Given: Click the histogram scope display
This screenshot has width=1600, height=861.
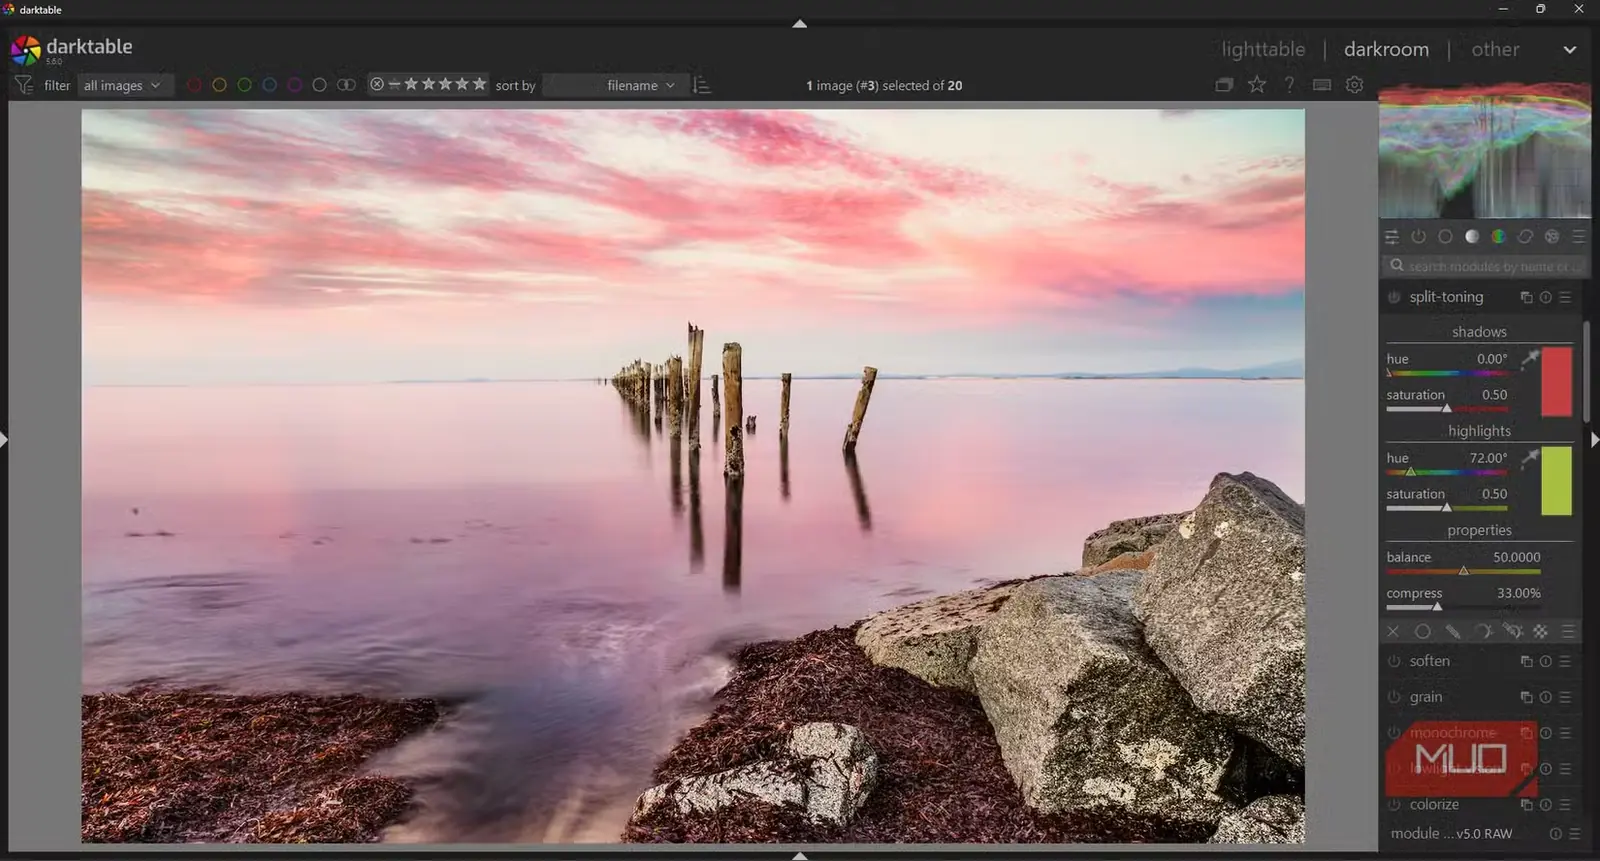Looking at the screenshot, I should tap(1485, 151).
